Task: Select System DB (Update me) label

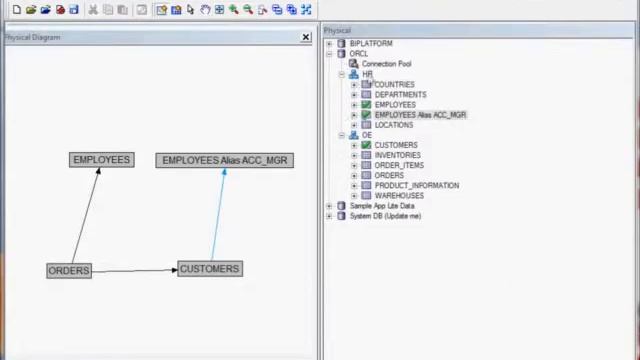Action: point(385,216)
